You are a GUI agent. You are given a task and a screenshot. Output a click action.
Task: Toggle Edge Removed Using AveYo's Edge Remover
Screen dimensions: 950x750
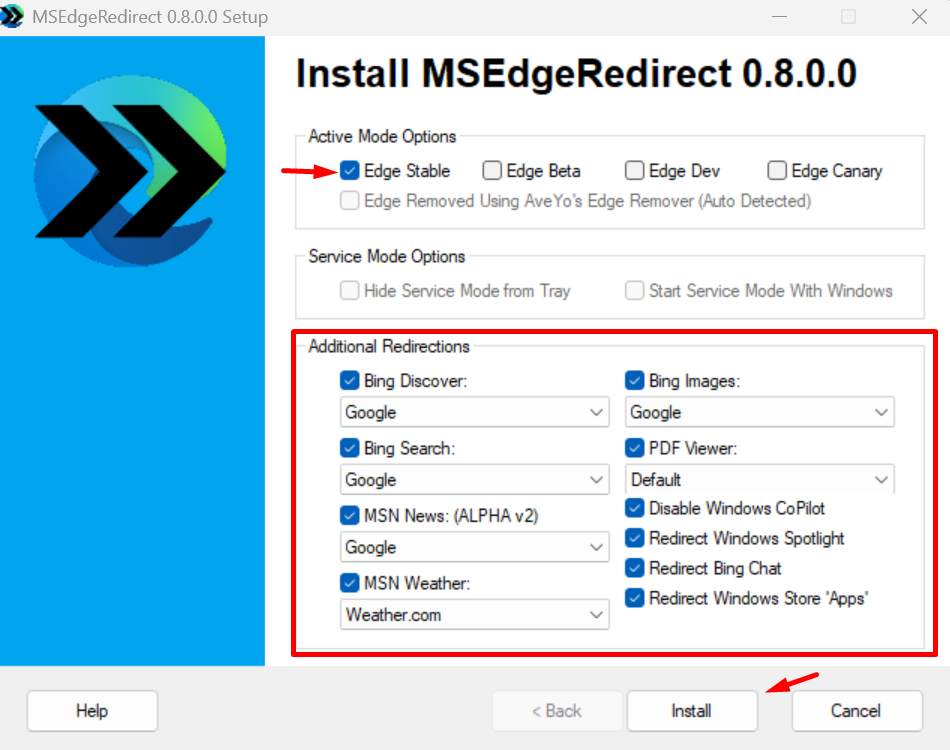pyautogui.click(x=350, y=201)
